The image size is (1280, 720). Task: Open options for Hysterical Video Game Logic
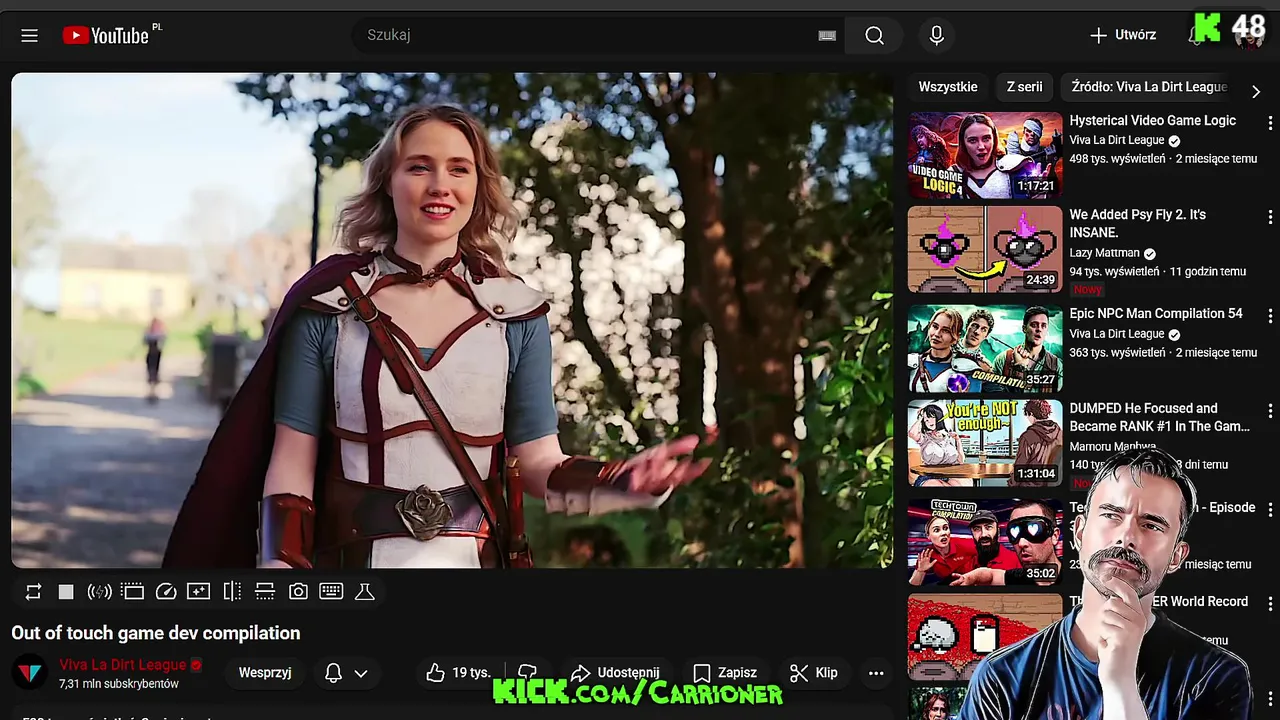point(1270,122)
